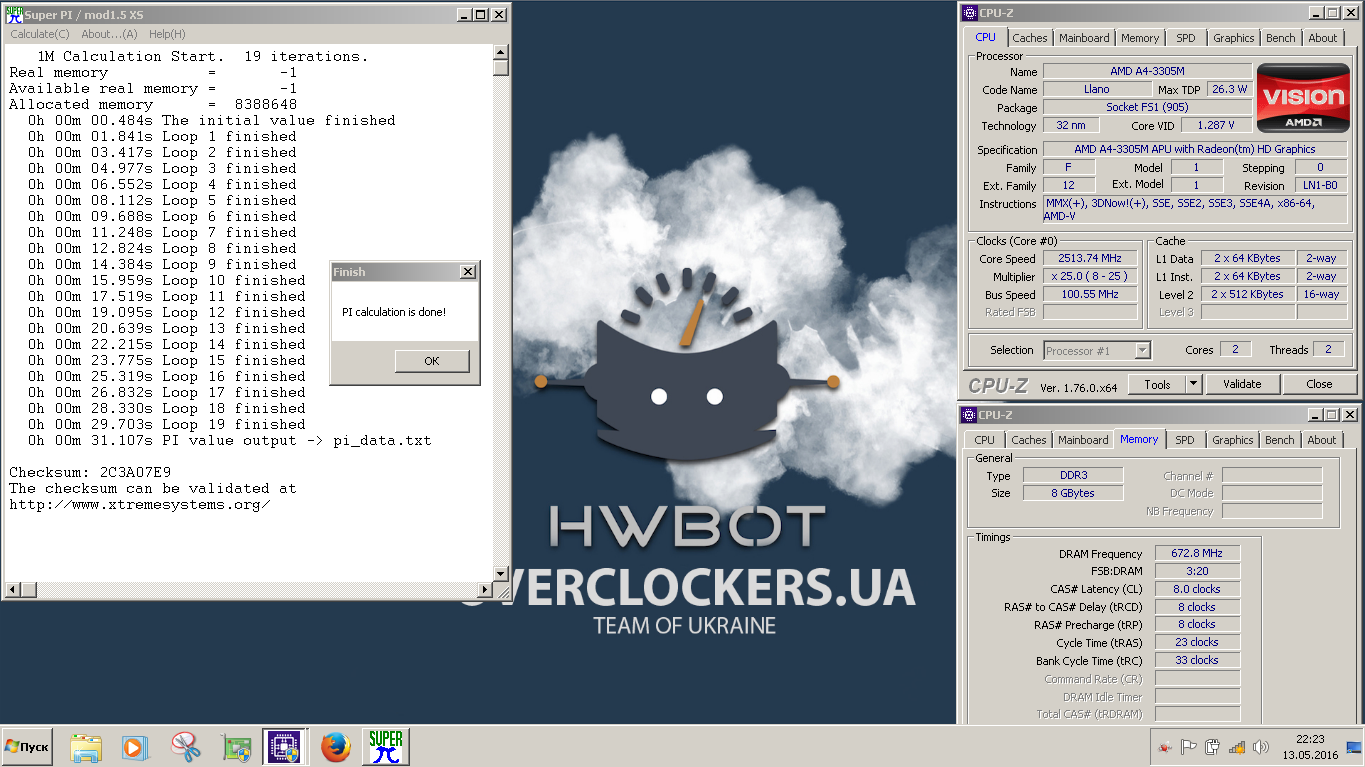
Task: Switch to Graphics tab in the CPU-Z memory window
Action: (1233, 440)
